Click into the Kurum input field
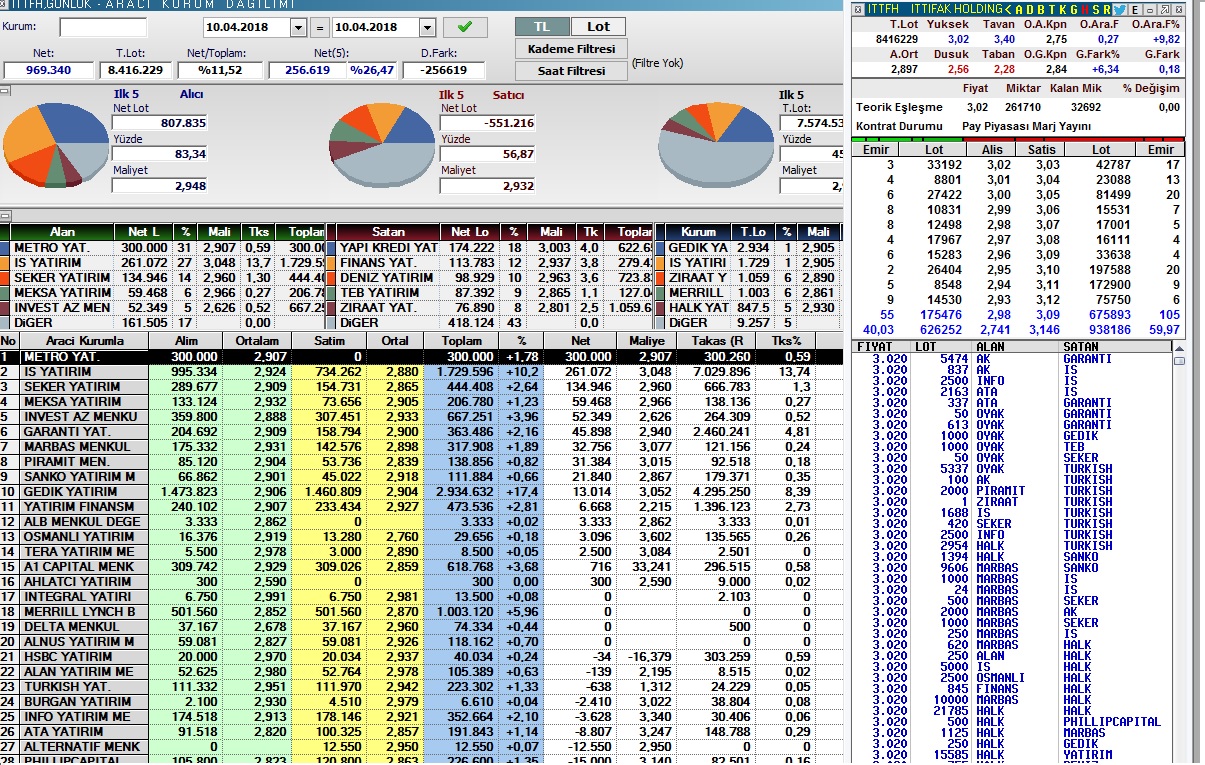1205x765 pixels. 102,28
